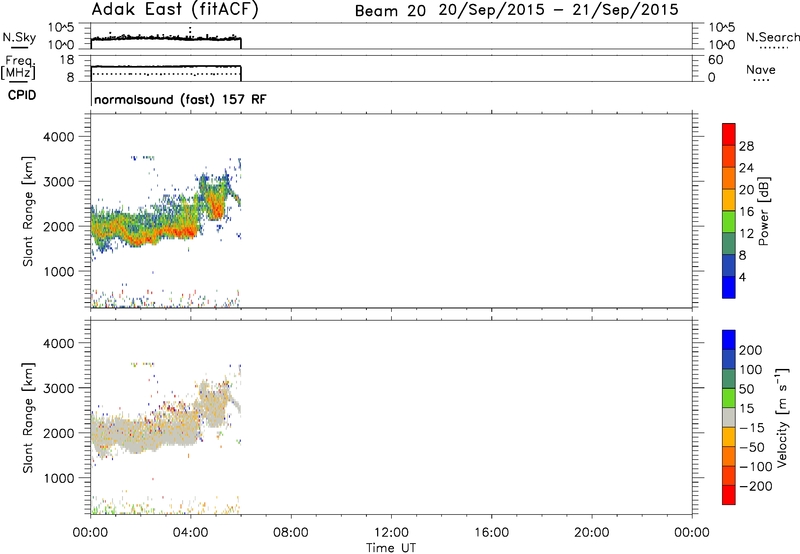Click the 4 value on the power scale

tap(742, 277)
